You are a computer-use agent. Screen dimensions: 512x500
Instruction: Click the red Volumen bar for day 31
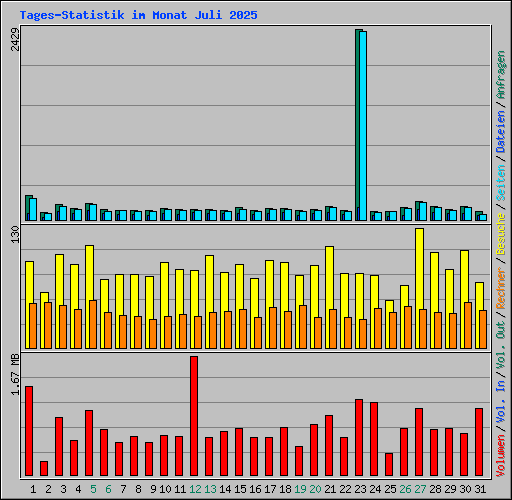click(x=479, y=442)
